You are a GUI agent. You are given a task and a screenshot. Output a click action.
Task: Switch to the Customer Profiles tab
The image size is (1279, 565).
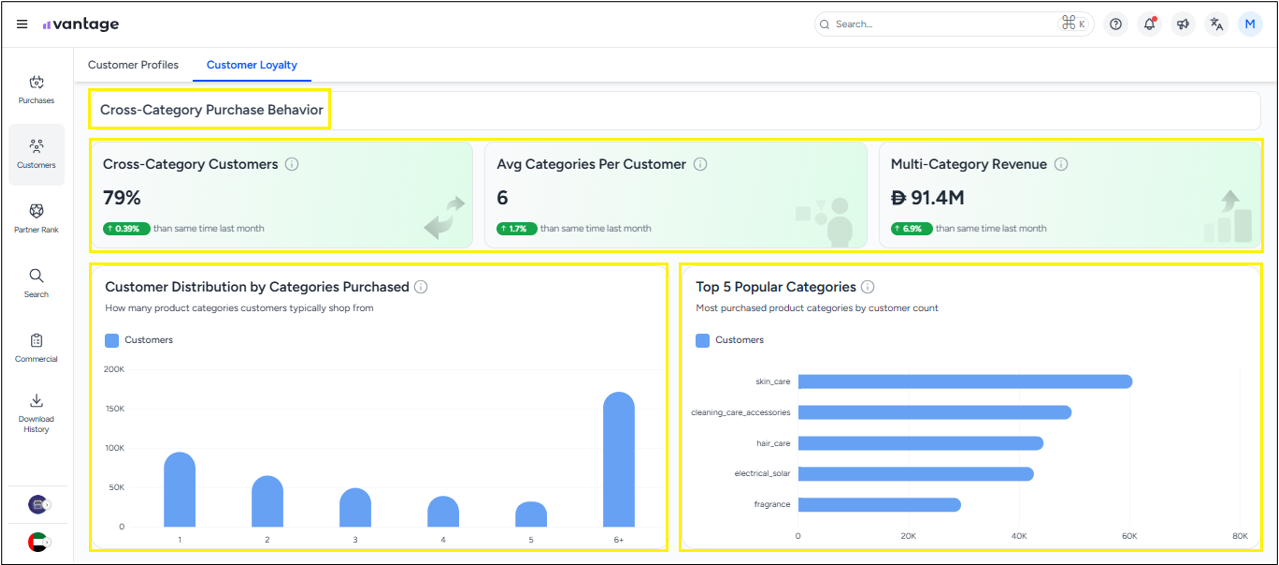pos(133,65)
